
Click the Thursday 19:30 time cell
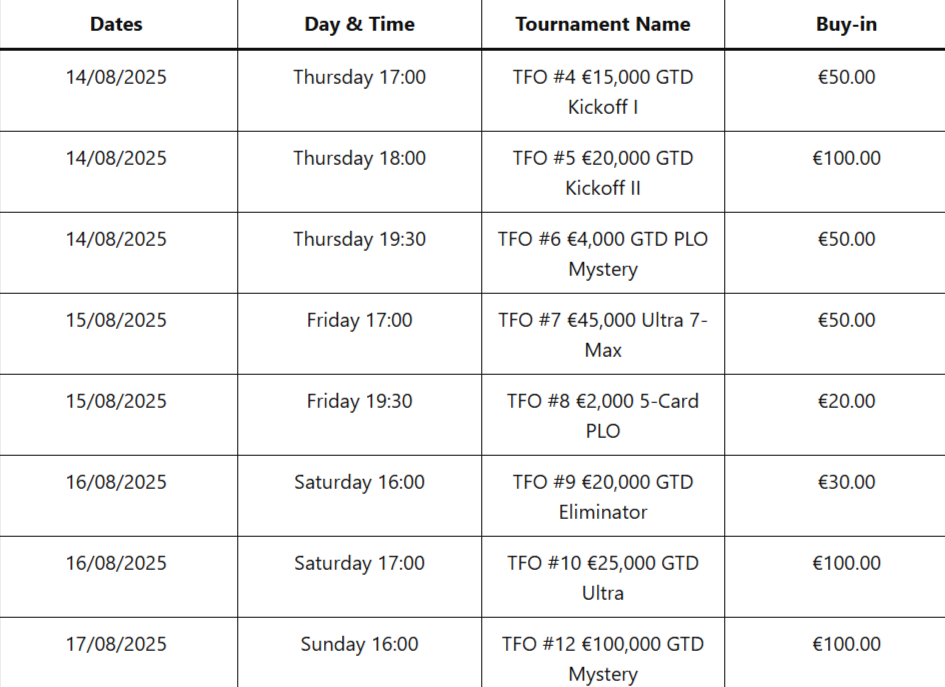tap(359, 239)
